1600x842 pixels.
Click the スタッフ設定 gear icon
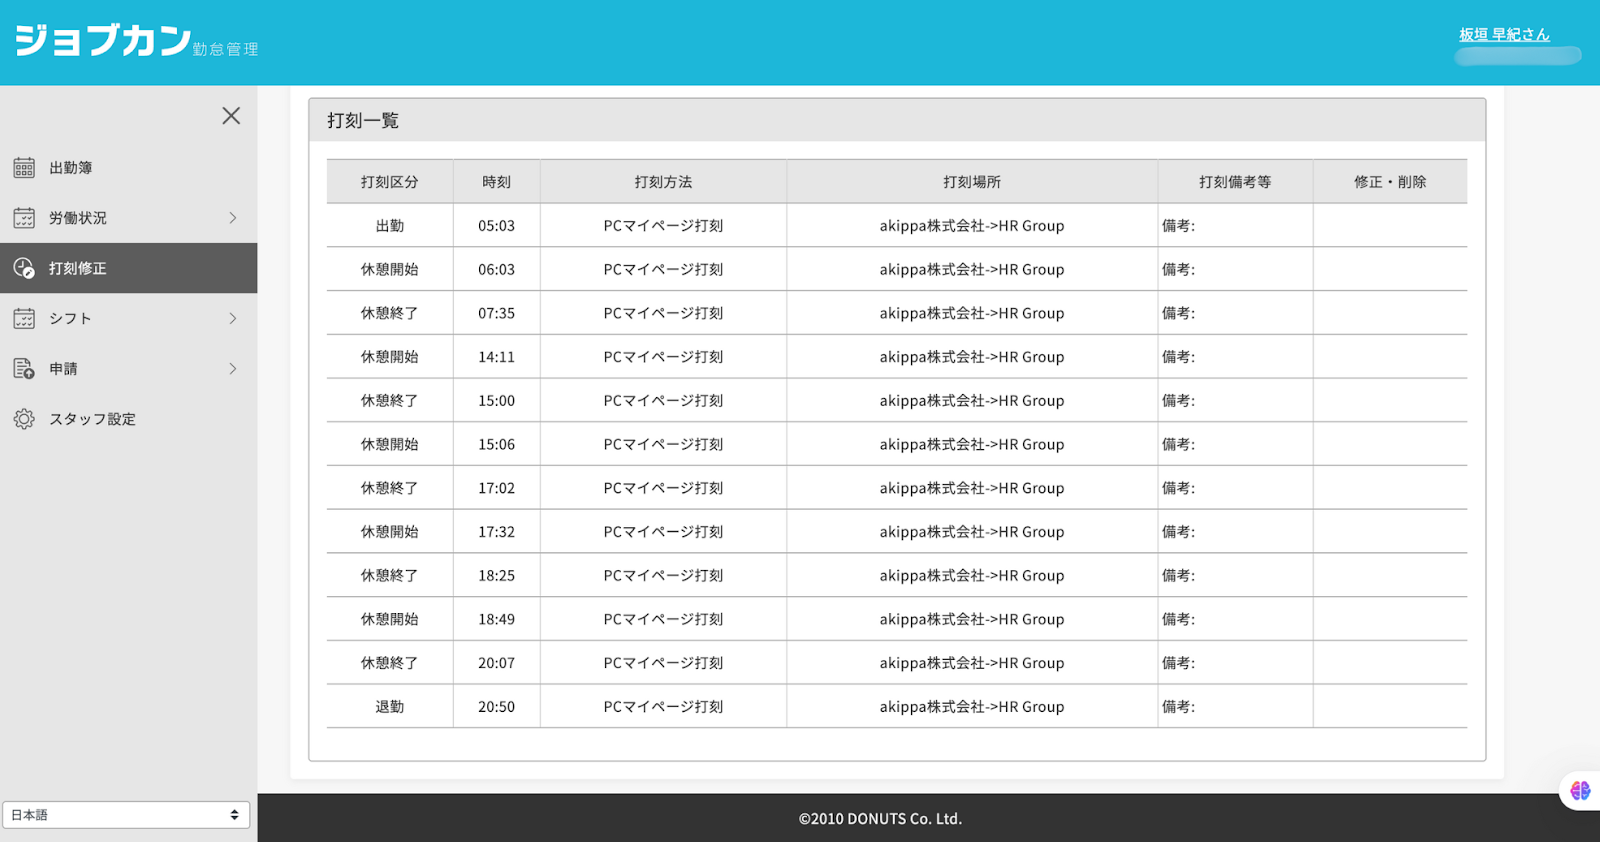(24, 419)
